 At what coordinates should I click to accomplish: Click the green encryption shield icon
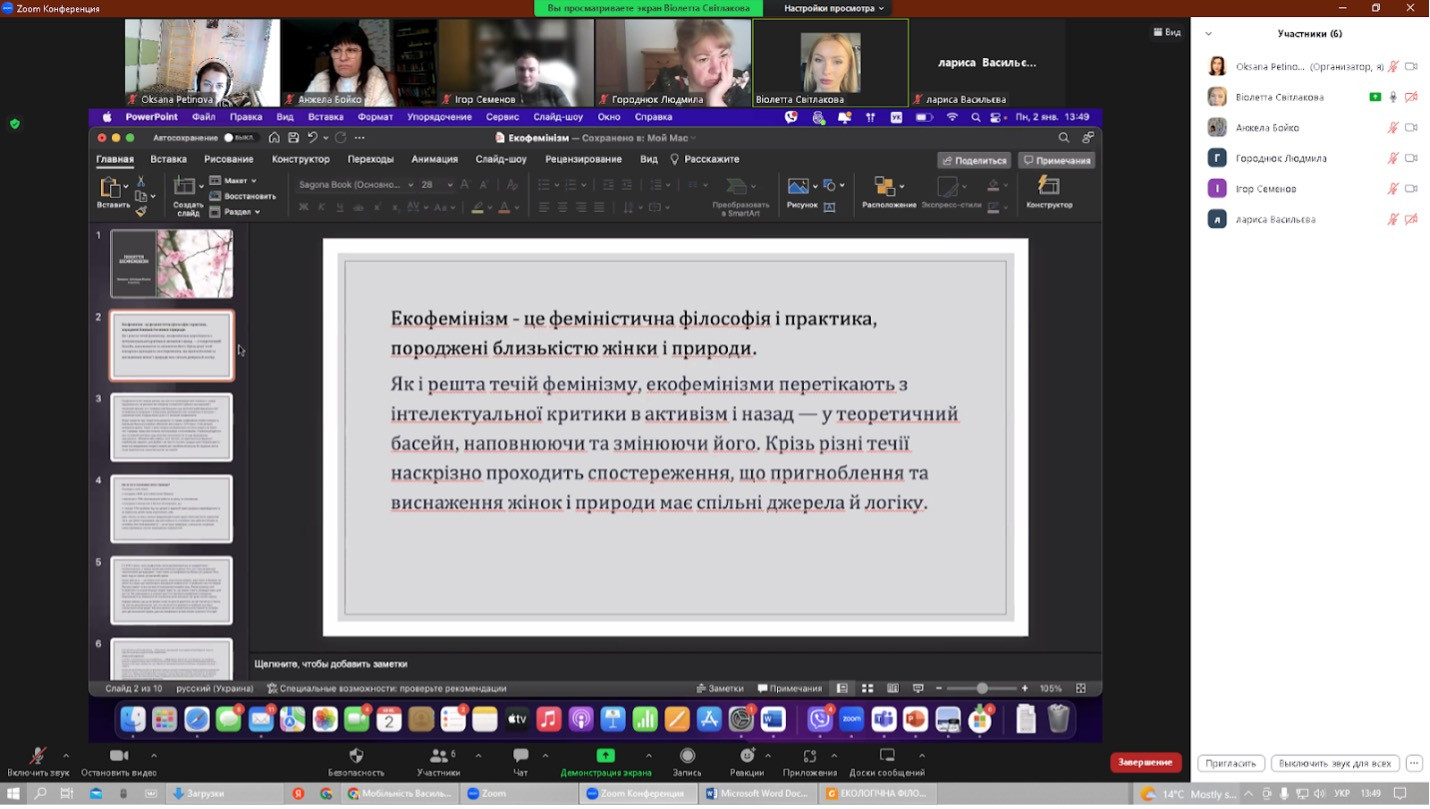coord(14,124)
